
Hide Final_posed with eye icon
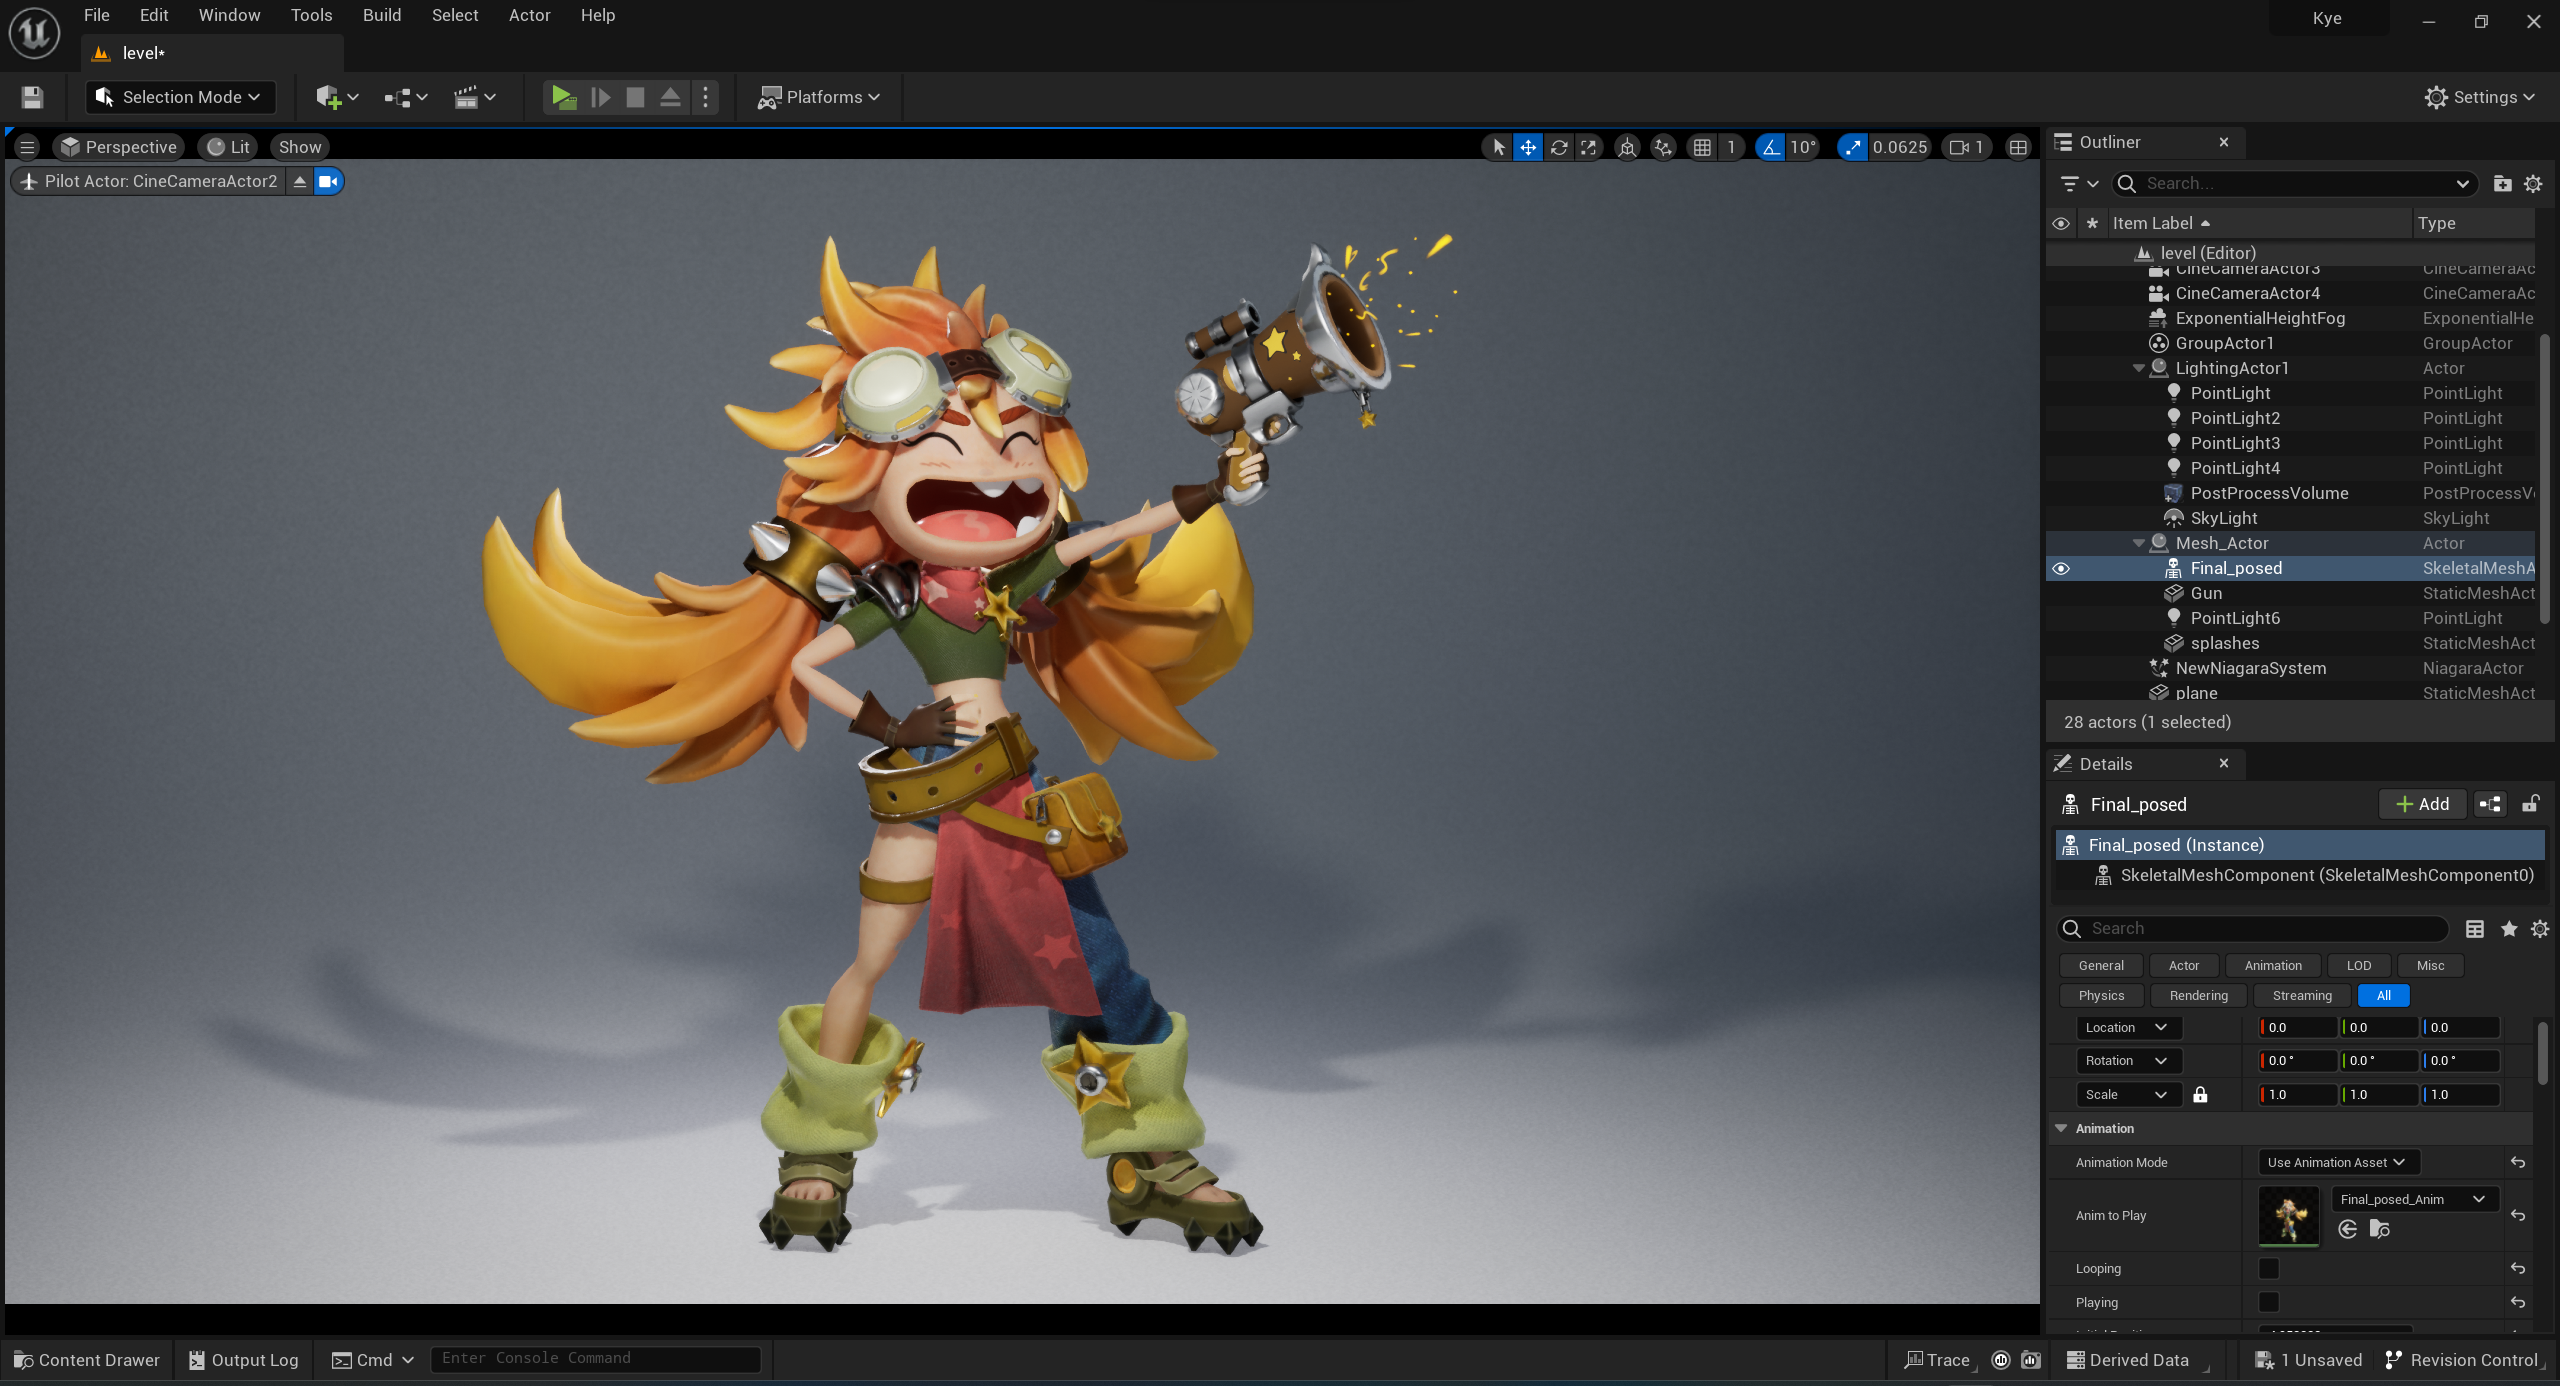pos(2061,568)
